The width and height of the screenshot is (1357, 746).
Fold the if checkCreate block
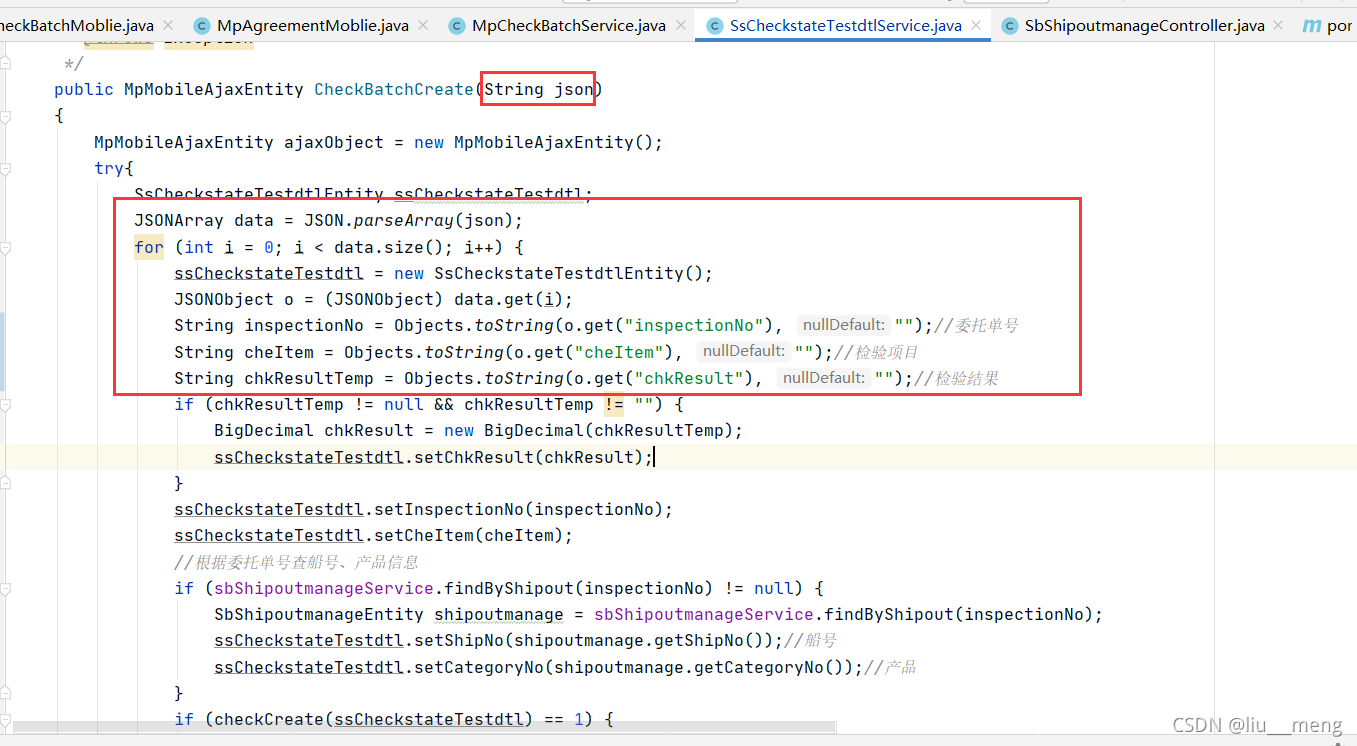[x=6, y=719]
